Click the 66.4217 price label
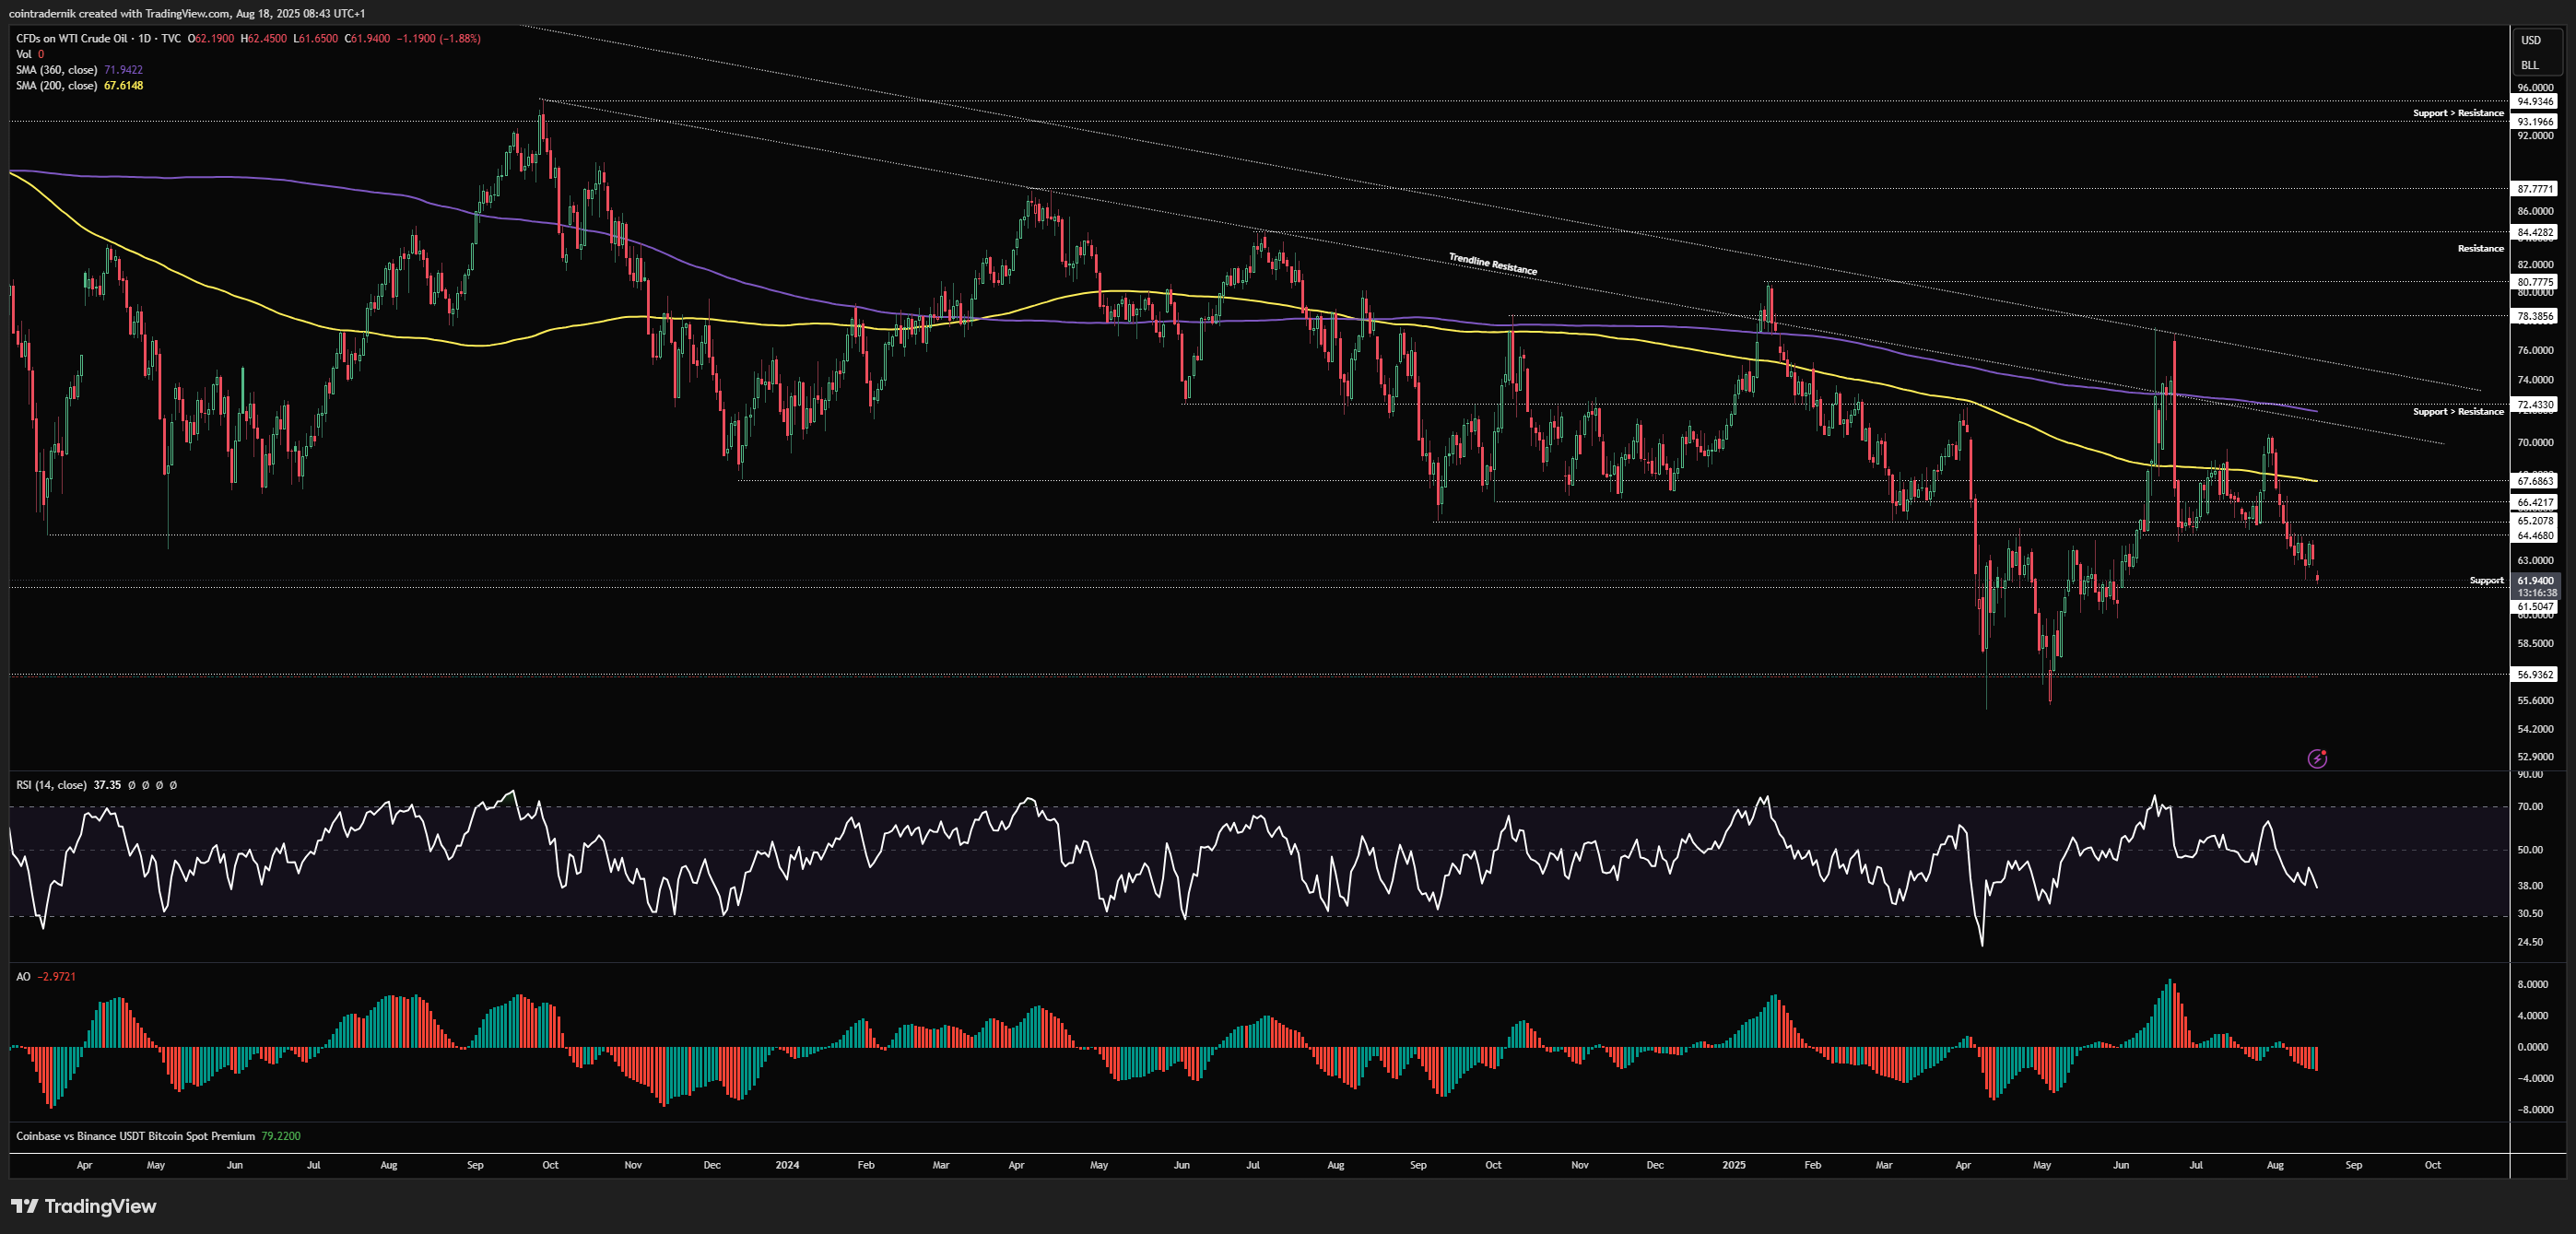2576x1234 pixels. [2535, 502]
